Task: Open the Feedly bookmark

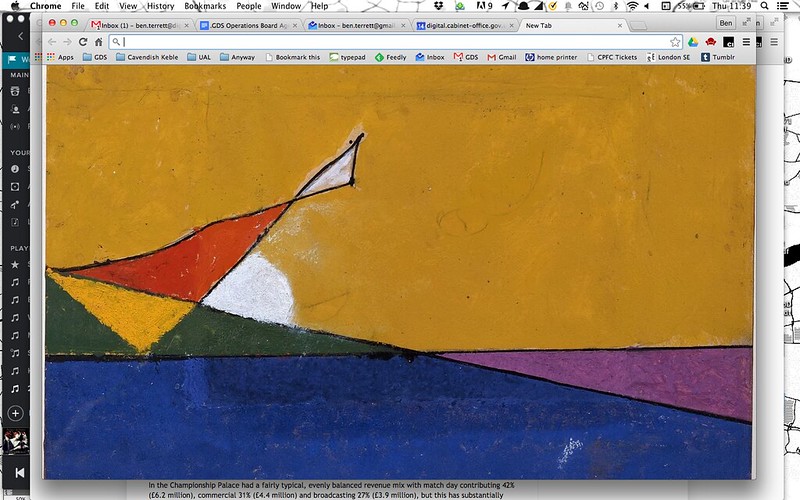Action: (x=390, y=58)
